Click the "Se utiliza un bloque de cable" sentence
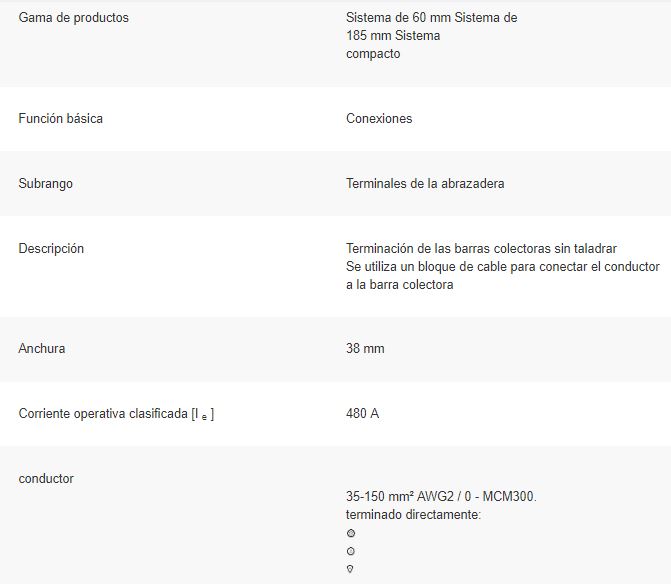Viewport: 671px width, 584px height. [x=502, y=267]
